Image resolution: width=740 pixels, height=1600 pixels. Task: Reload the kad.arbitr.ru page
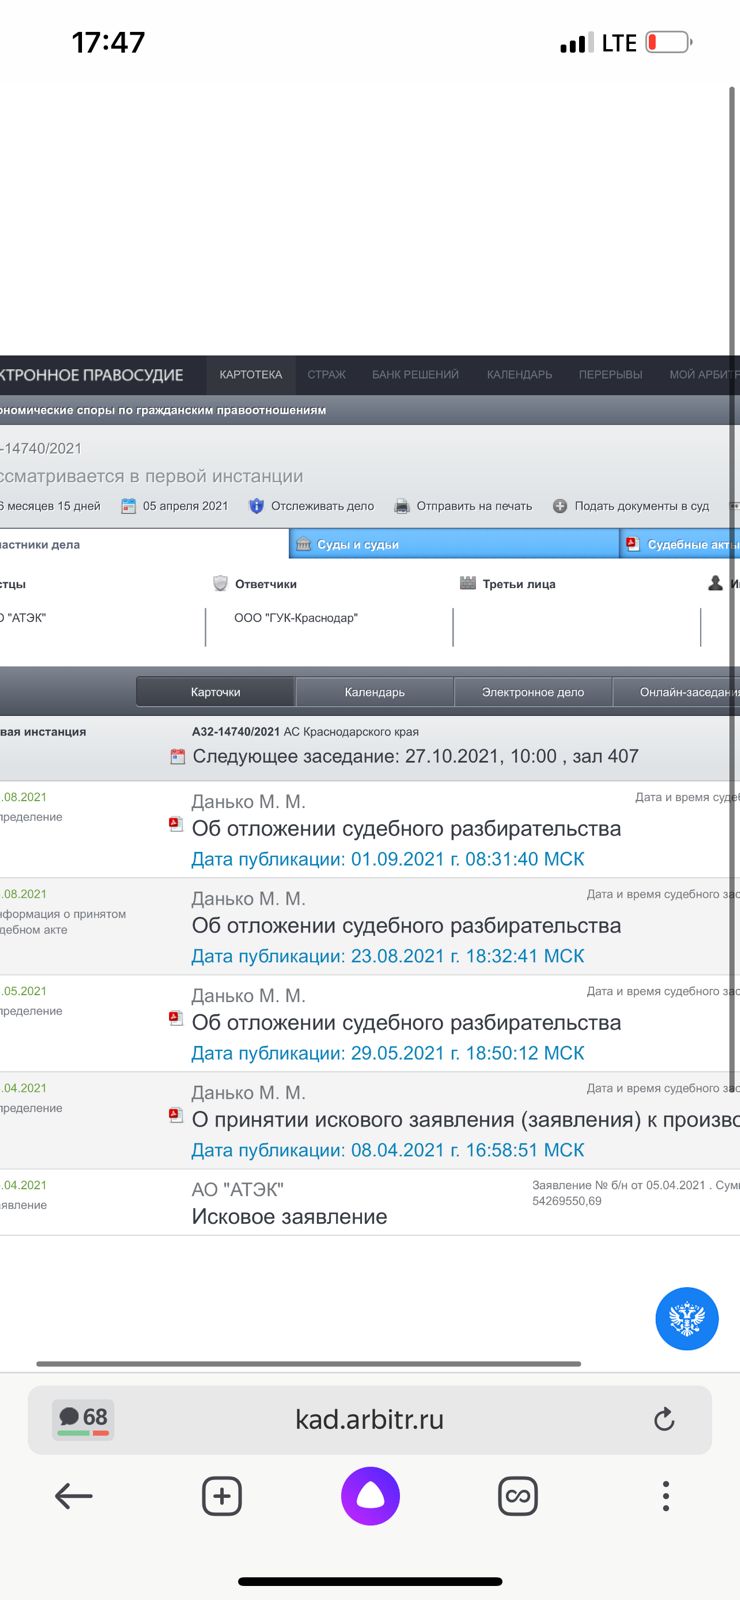point(664,1419)
